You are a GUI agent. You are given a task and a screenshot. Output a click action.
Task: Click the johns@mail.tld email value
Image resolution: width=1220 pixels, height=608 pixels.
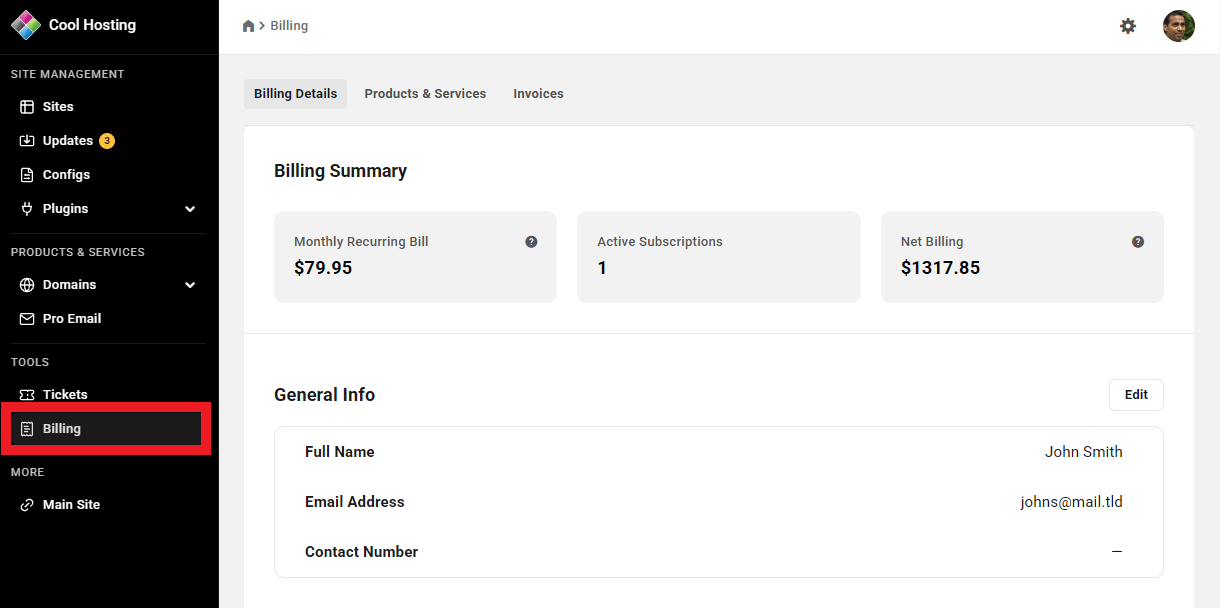1072,502
